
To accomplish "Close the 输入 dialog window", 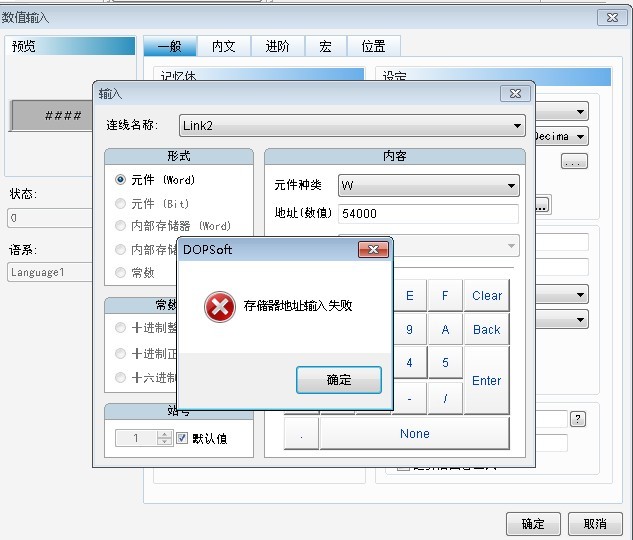I will pyautogui.click(x=515, y=94).
